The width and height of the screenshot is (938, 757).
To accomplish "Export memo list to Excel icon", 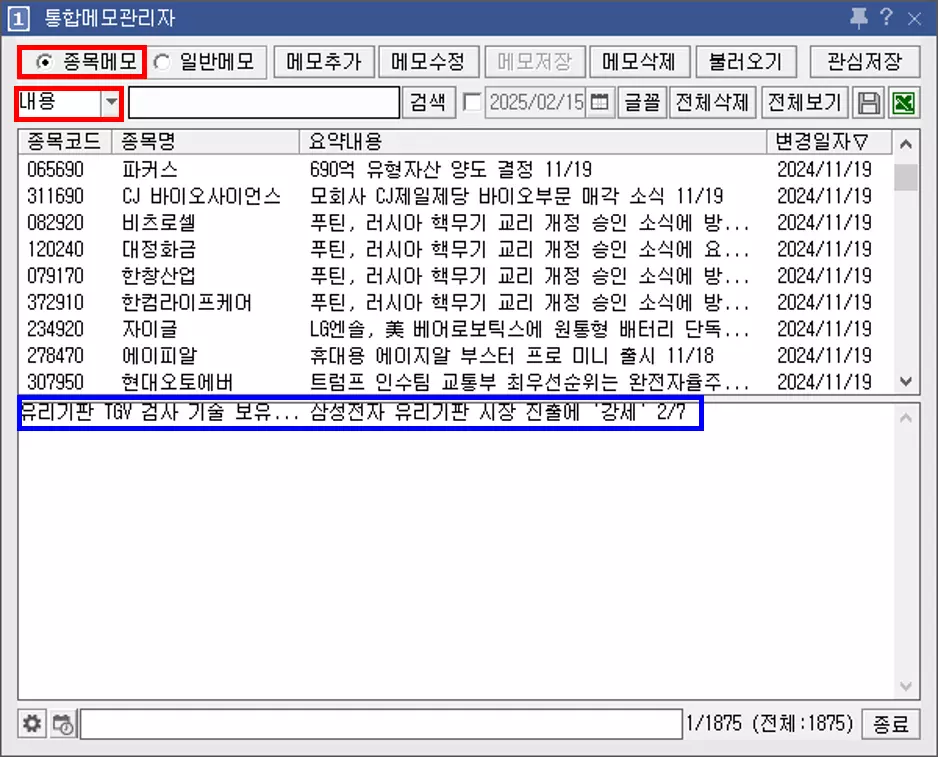I will pos(904,103).
